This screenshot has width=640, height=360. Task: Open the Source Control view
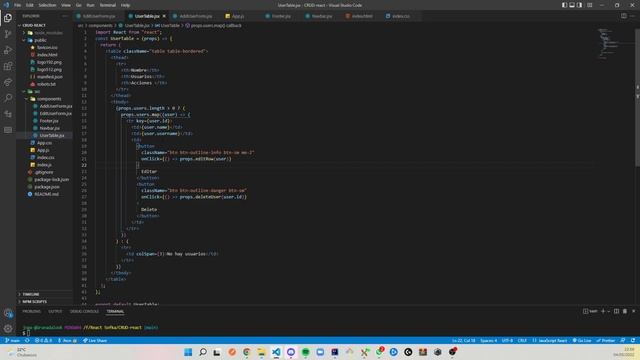pos(8,34)
